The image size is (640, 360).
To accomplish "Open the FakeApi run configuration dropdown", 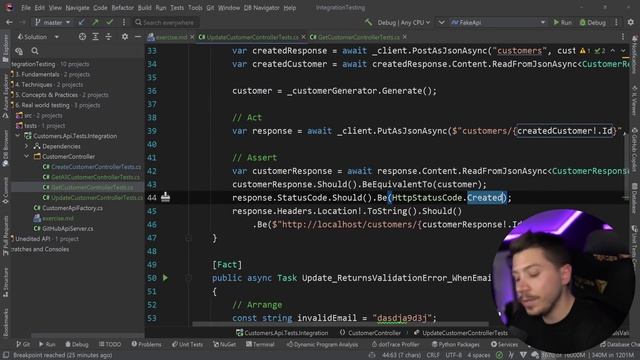I will [498, 22].
